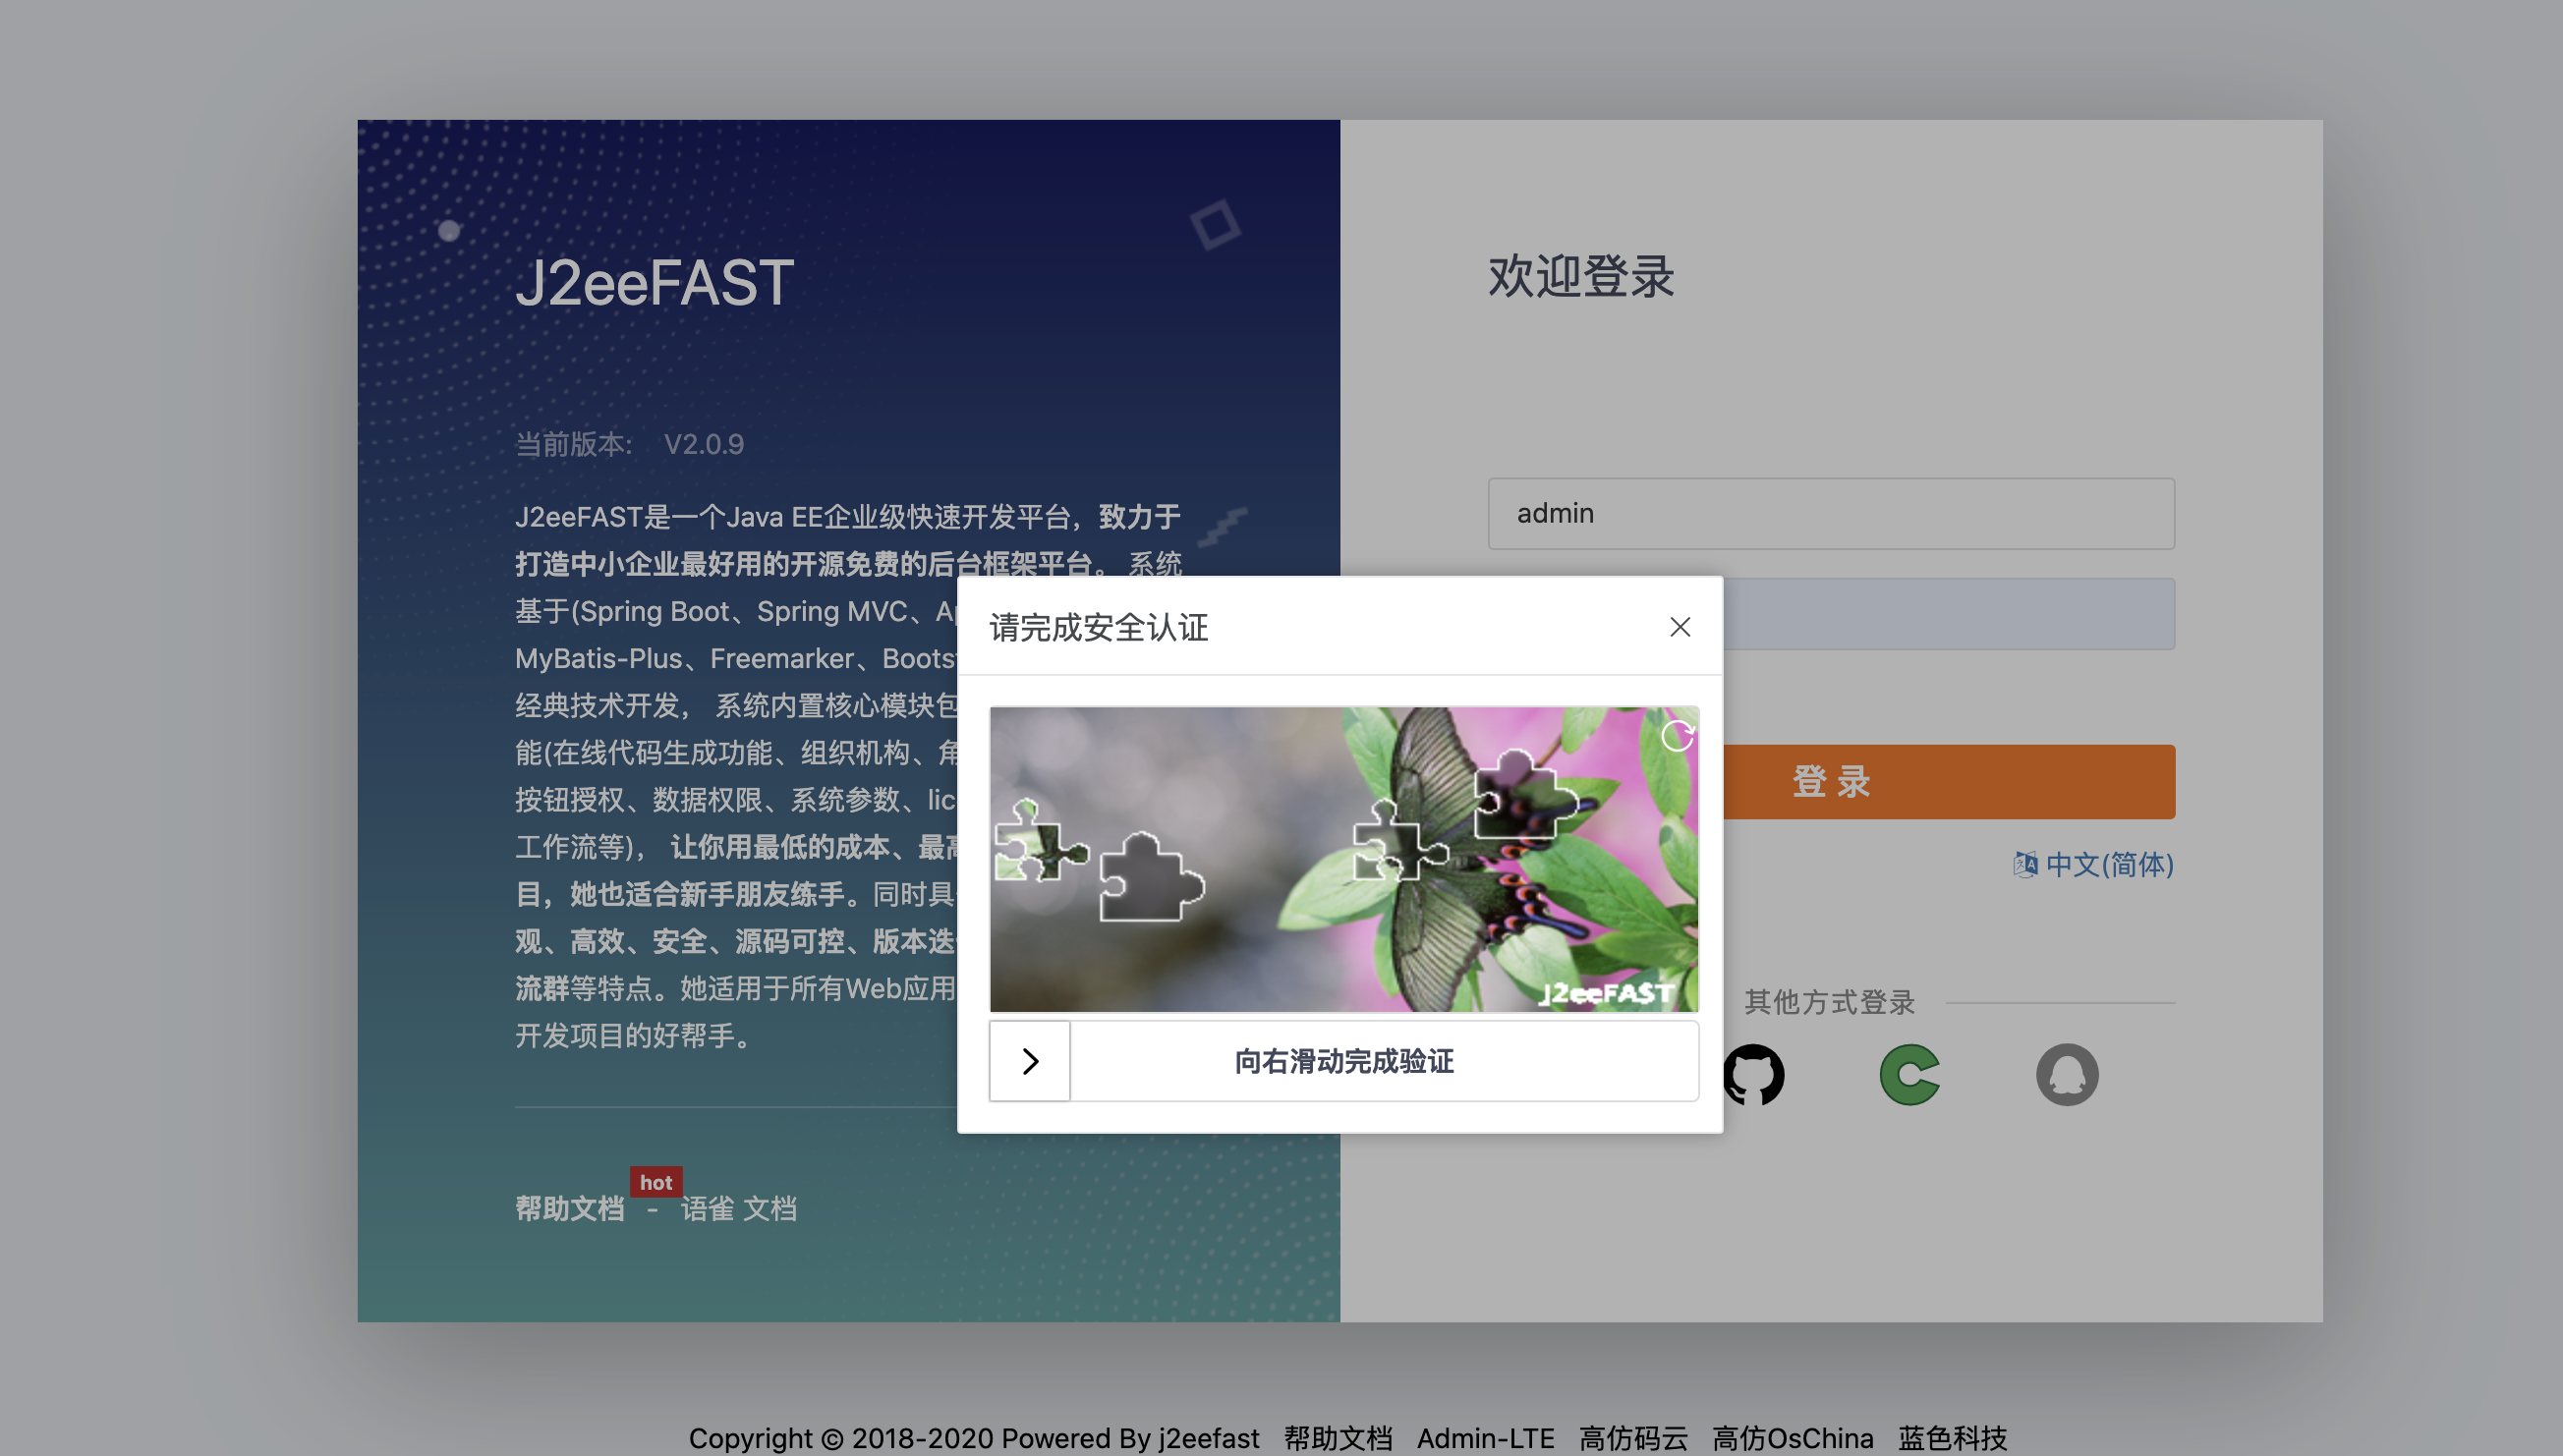Close the security verification dialog
This screenshot has width=2563, height=1456.
[1679, 627]
